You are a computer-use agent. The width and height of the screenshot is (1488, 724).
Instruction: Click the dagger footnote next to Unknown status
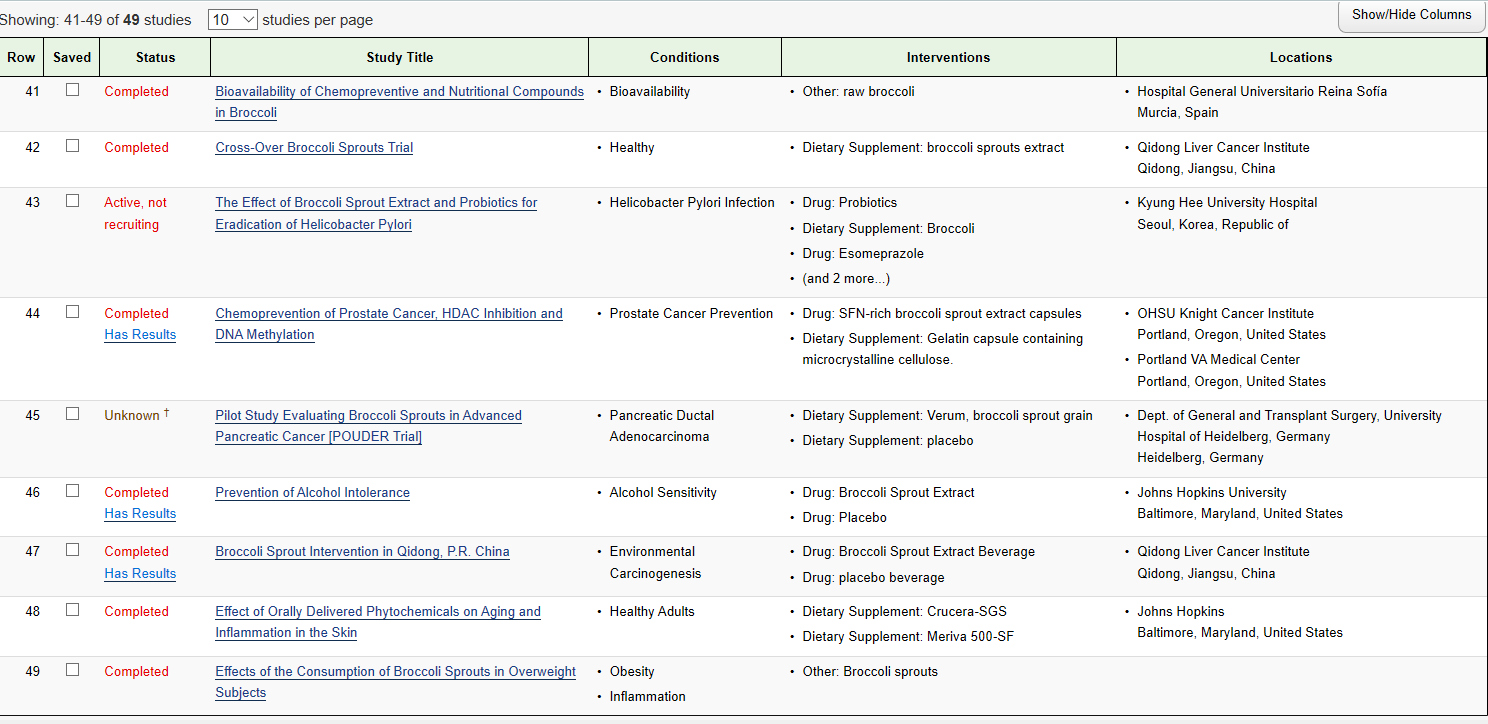coord(166,413)
